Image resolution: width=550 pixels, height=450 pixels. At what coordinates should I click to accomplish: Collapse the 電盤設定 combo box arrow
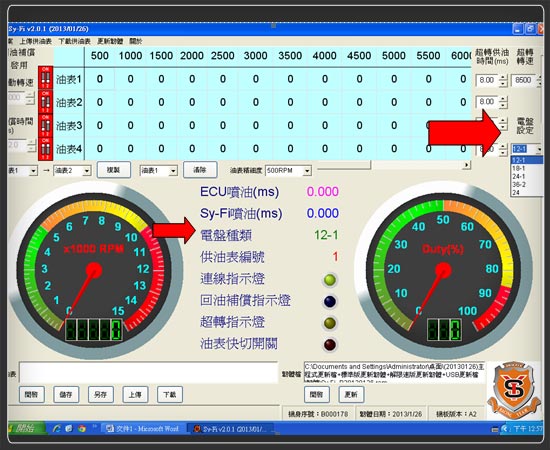coord(539,149)
